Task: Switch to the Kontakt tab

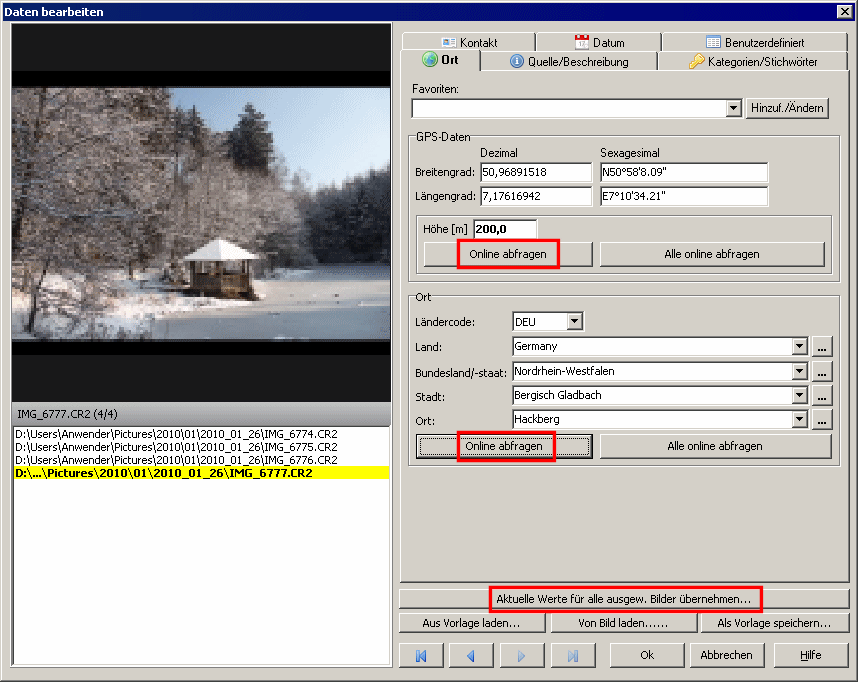Action: (468, 43)
